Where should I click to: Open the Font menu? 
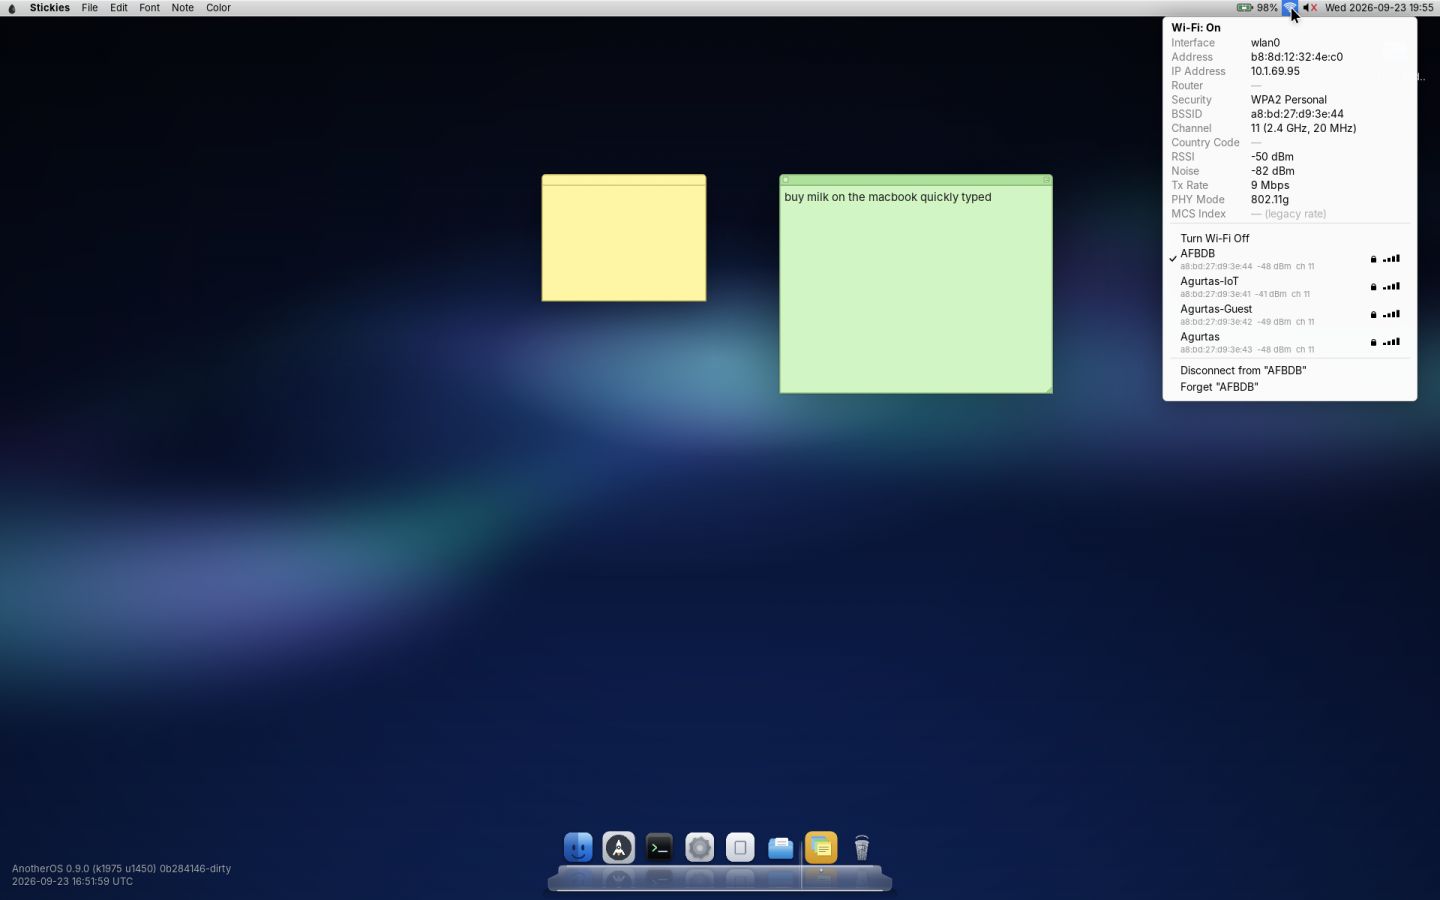tap(149, 8)
